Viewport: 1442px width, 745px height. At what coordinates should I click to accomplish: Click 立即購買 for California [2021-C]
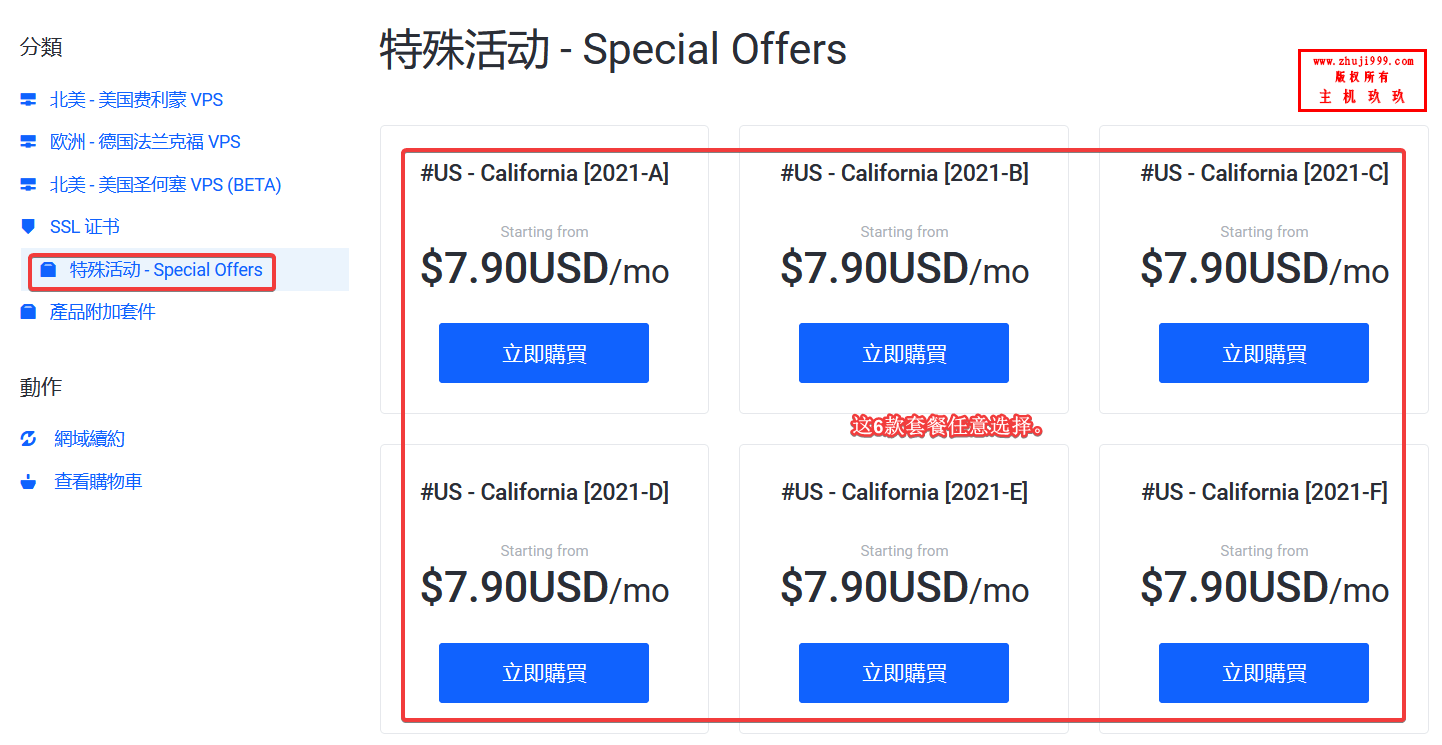(1264, 353)
